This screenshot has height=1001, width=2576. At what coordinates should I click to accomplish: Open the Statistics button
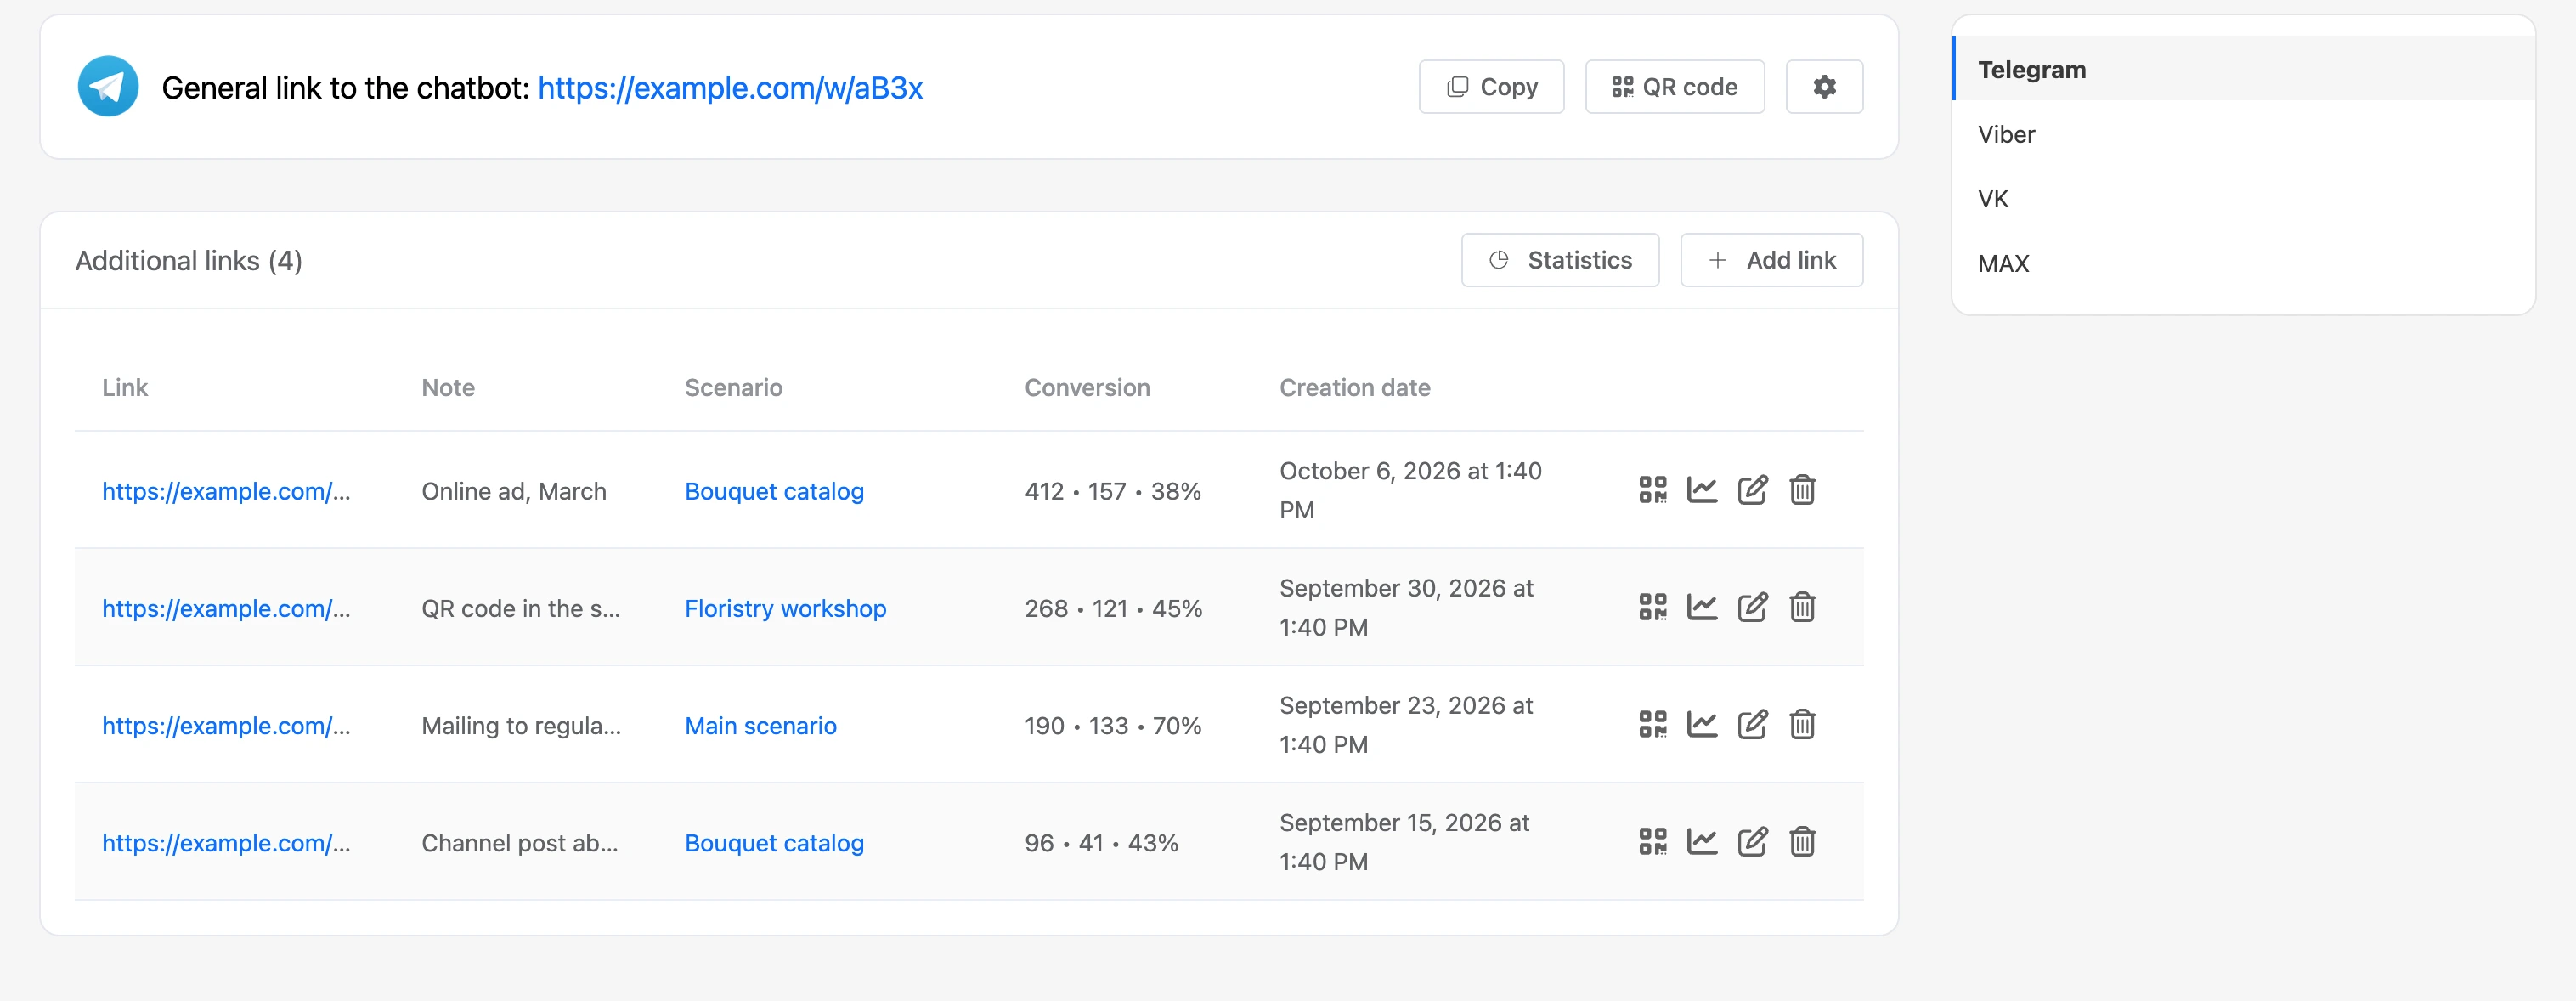1560,260
